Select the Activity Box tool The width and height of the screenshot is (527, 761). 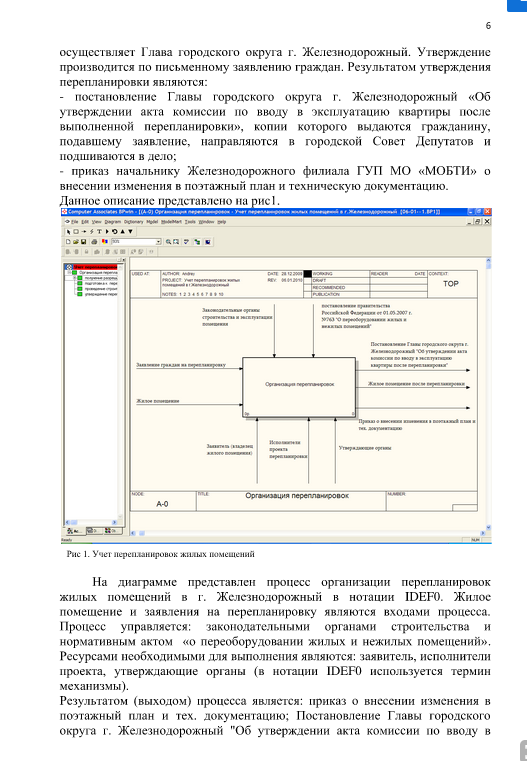coord(76,232)
